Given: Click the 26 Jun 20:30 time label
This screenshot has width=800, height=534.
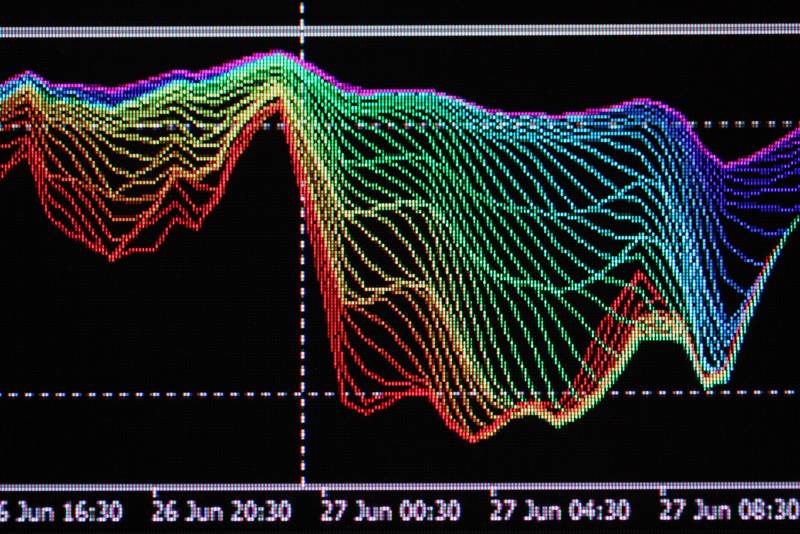Looking at the screenshot, I should tap(222, 512).
